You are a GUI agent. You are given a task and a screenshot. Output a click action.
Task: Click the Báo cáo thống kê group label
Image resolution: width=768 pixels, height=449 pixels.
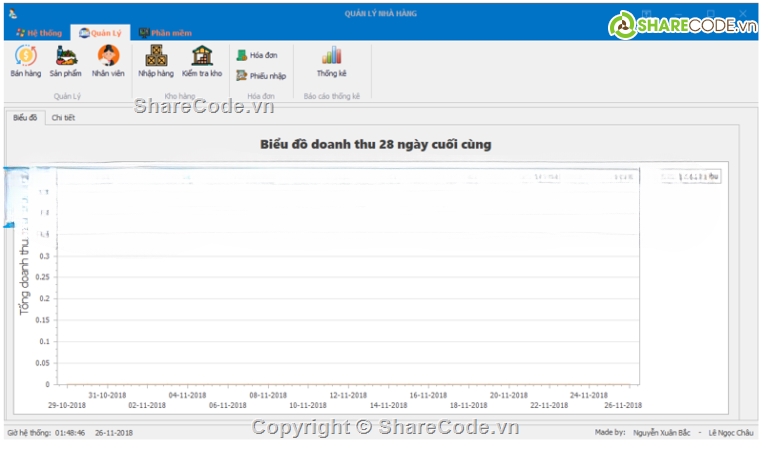pos(332,96)
